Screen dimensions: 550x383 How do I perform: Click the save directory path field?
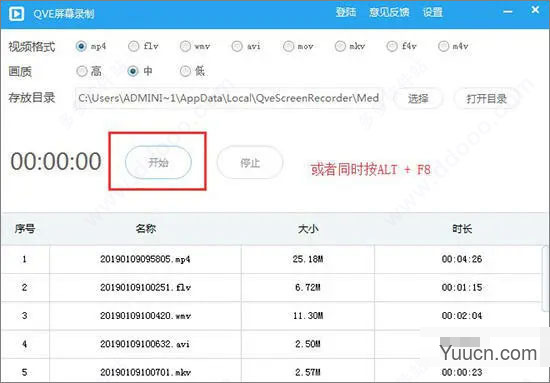pos(228,98)
